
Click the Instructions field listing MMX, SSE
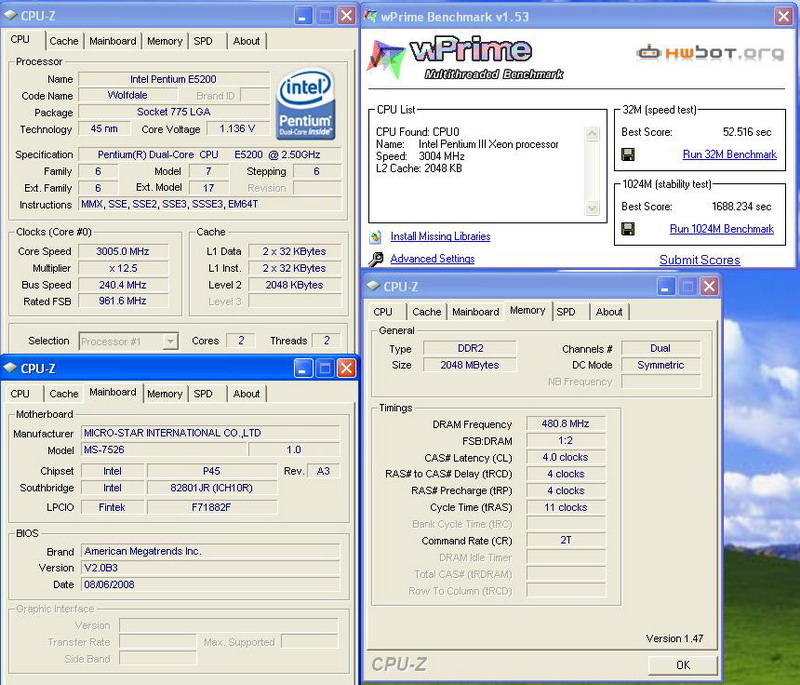(209, 204)
